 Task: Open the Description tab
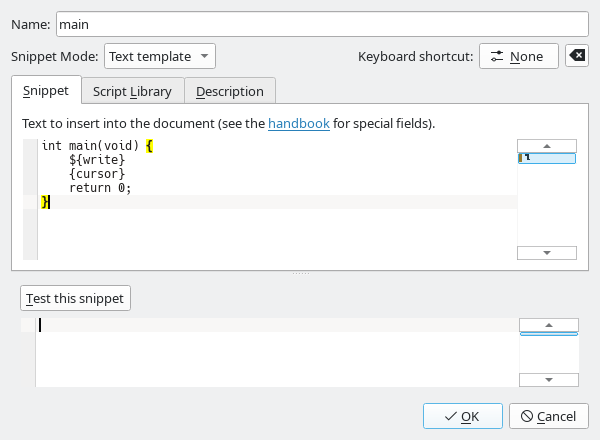point(229,91)
